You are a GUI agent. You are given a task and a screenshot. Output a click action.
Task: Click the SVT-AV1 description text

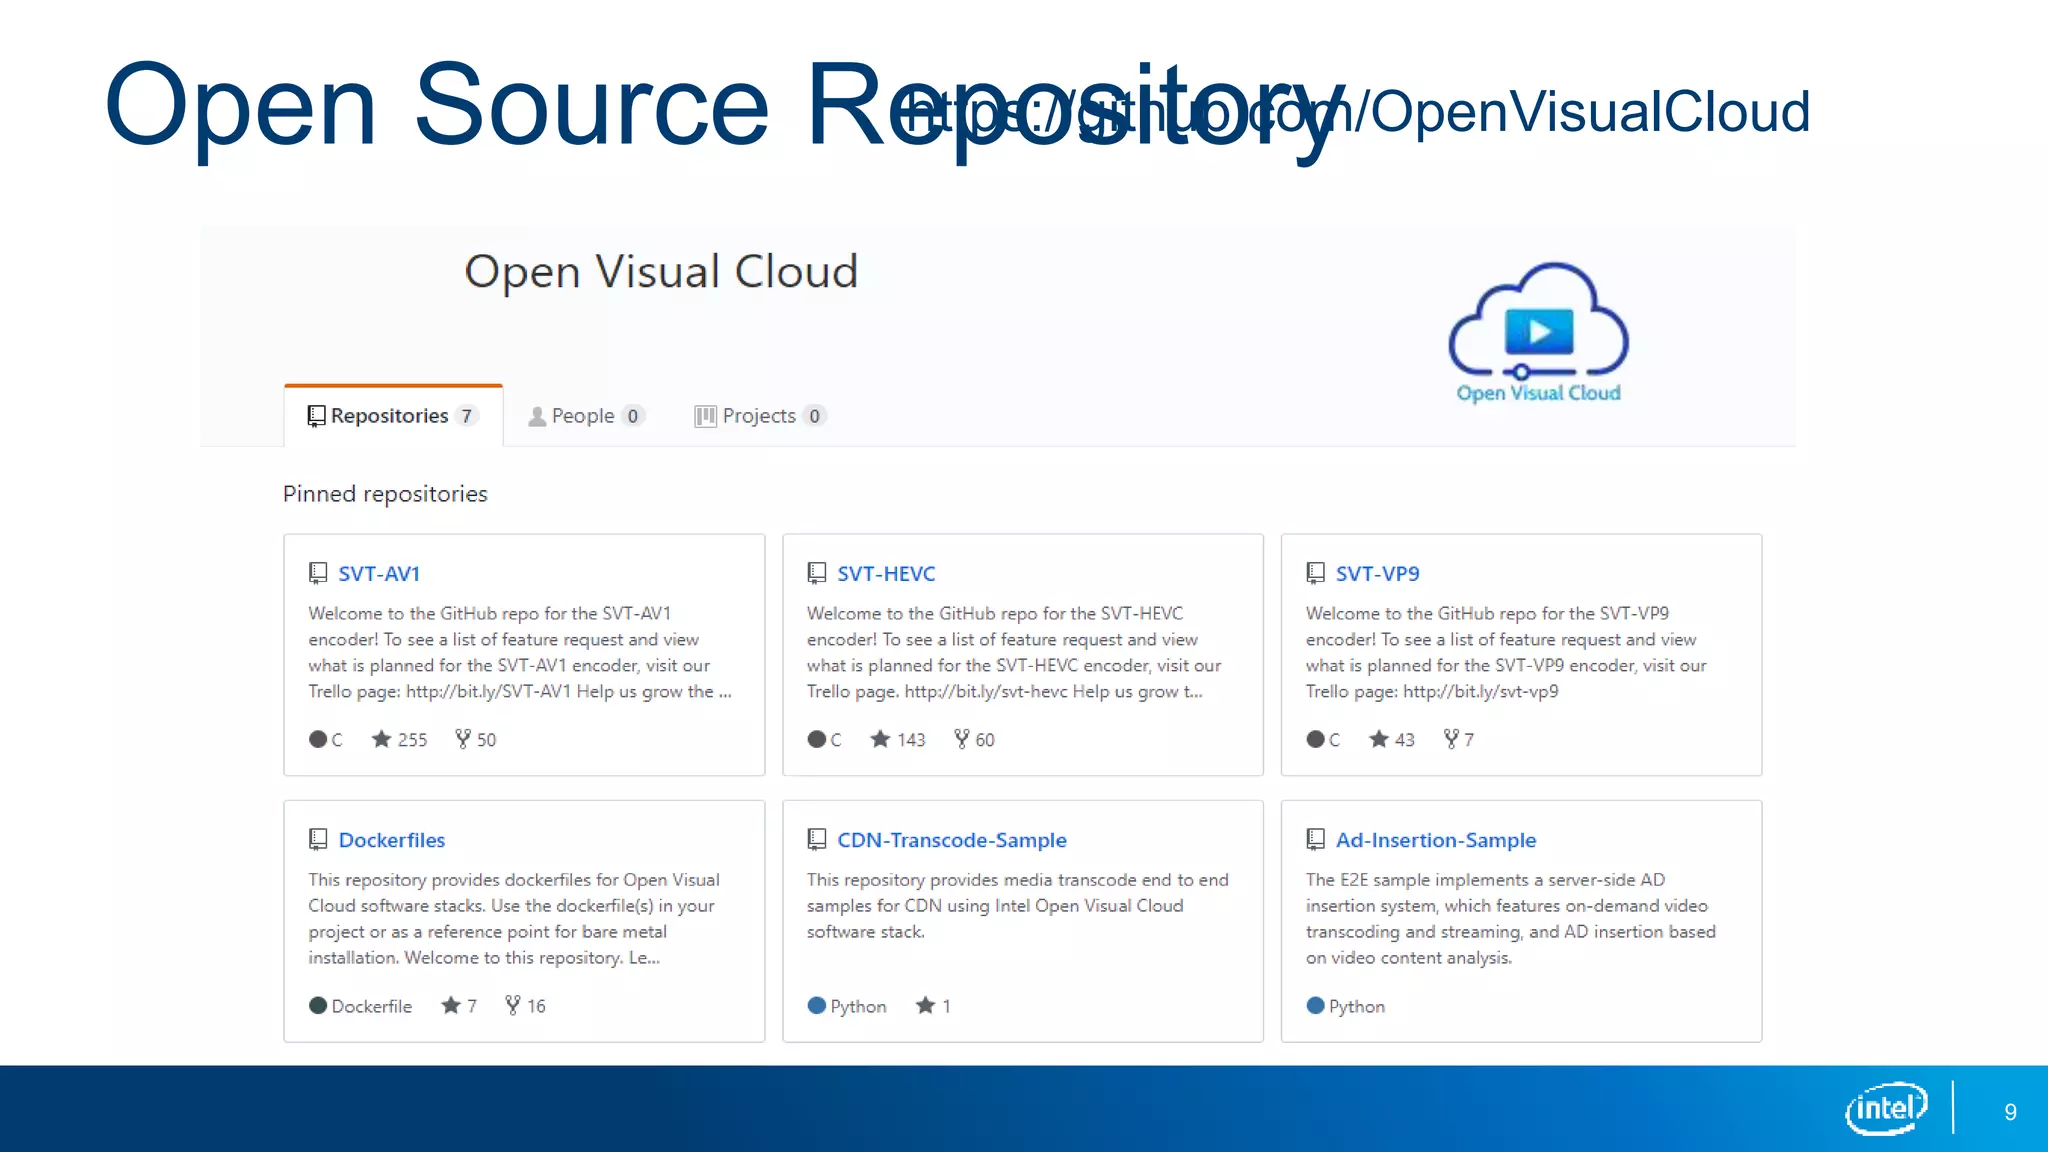coord(520,652)
